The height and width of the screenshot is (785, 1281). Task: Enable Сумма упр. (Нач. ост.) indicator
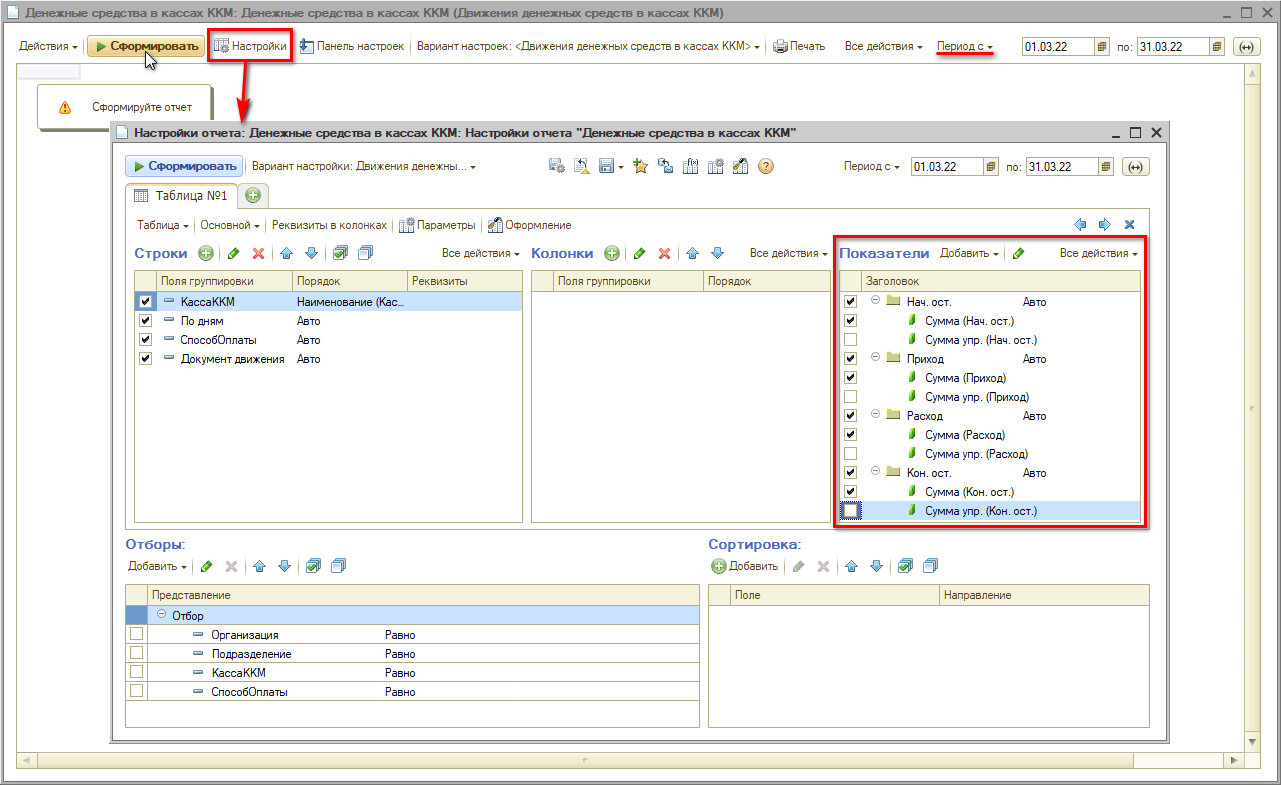pos(851,339)
